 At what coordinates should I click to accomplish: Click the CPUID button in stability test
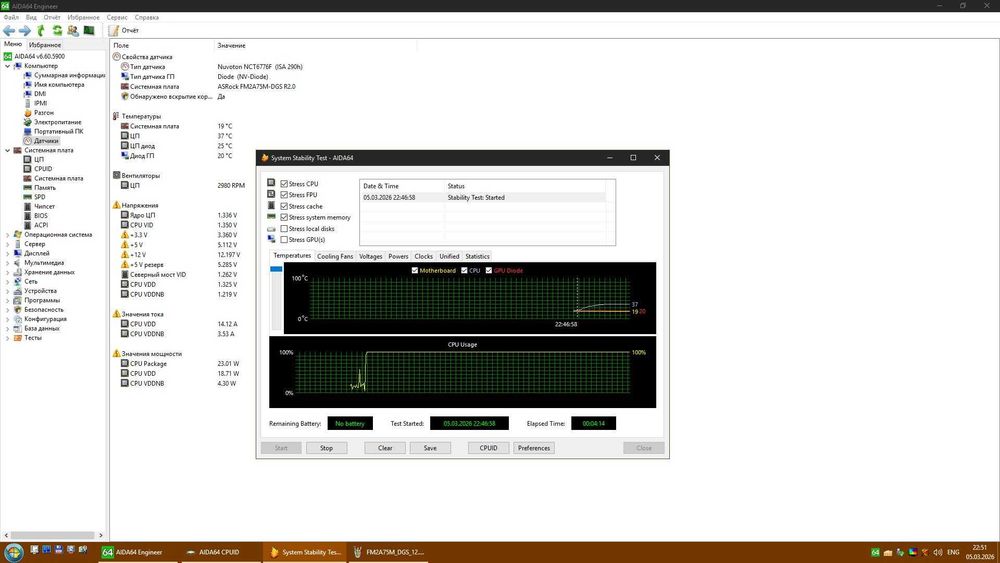tap(489, 448)
